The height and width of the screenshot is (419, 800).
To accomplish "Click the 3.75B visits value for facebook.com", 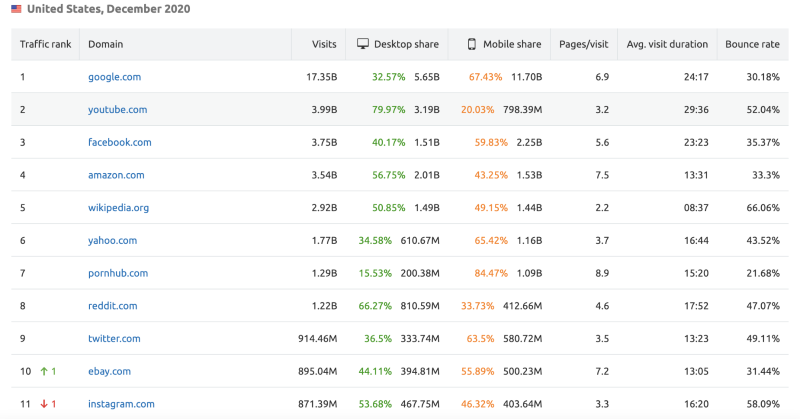I will point(324,142).
